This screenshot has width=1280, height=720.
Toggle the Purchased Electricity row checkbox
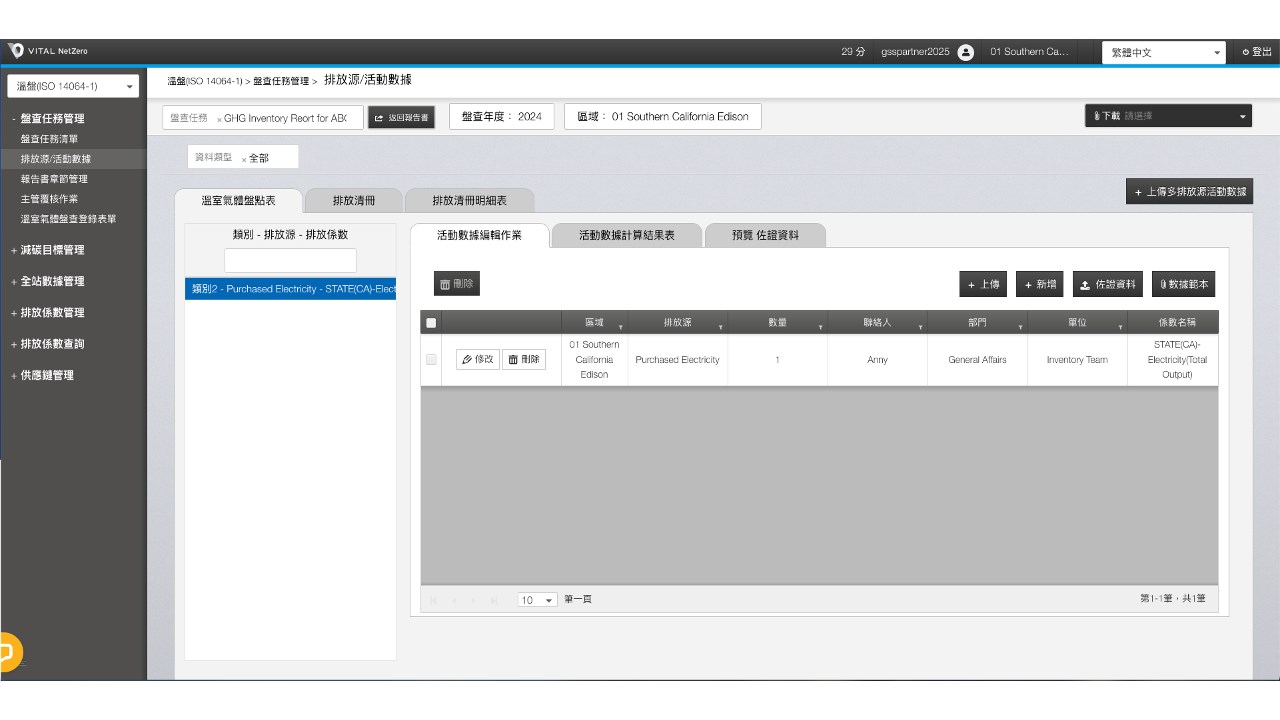click(431, 359)
